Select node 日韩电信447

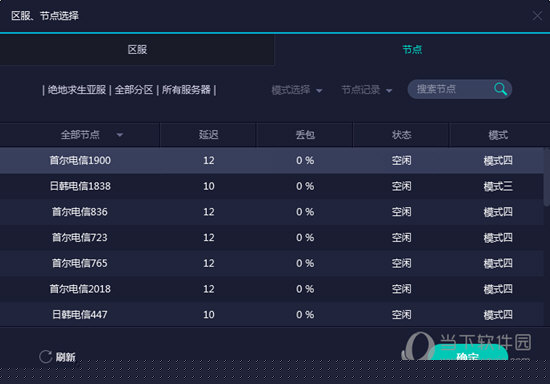(x=272, y=315)
